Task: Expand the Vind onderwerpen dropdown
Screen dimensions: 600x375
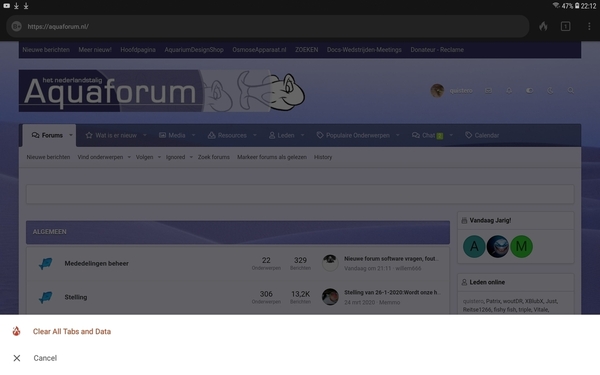Action: 129,157
